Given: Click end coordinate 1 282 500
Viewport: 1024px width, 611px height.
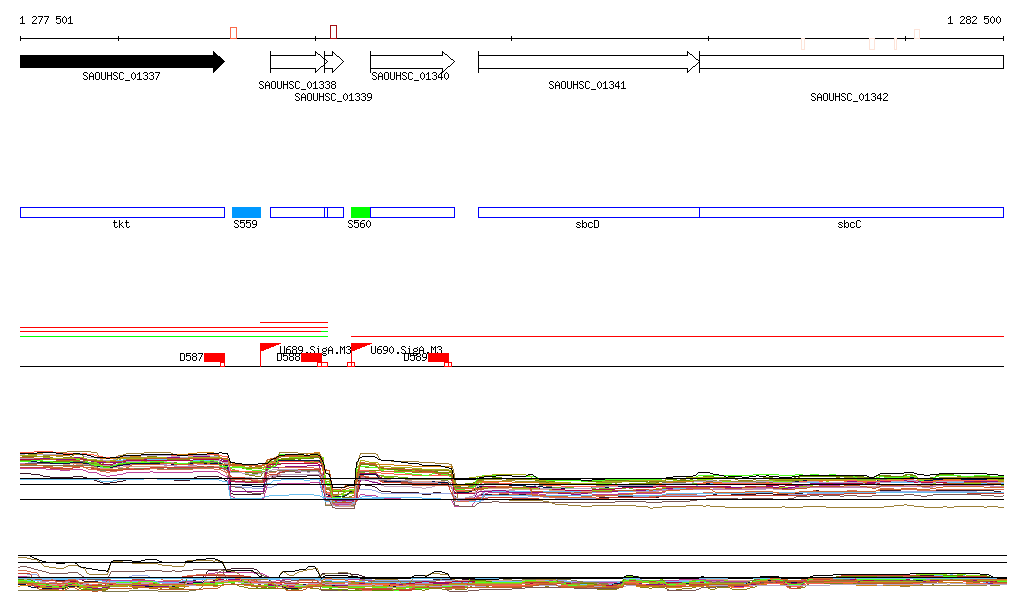Looking at the screenshot, I should tap(973, 20).
